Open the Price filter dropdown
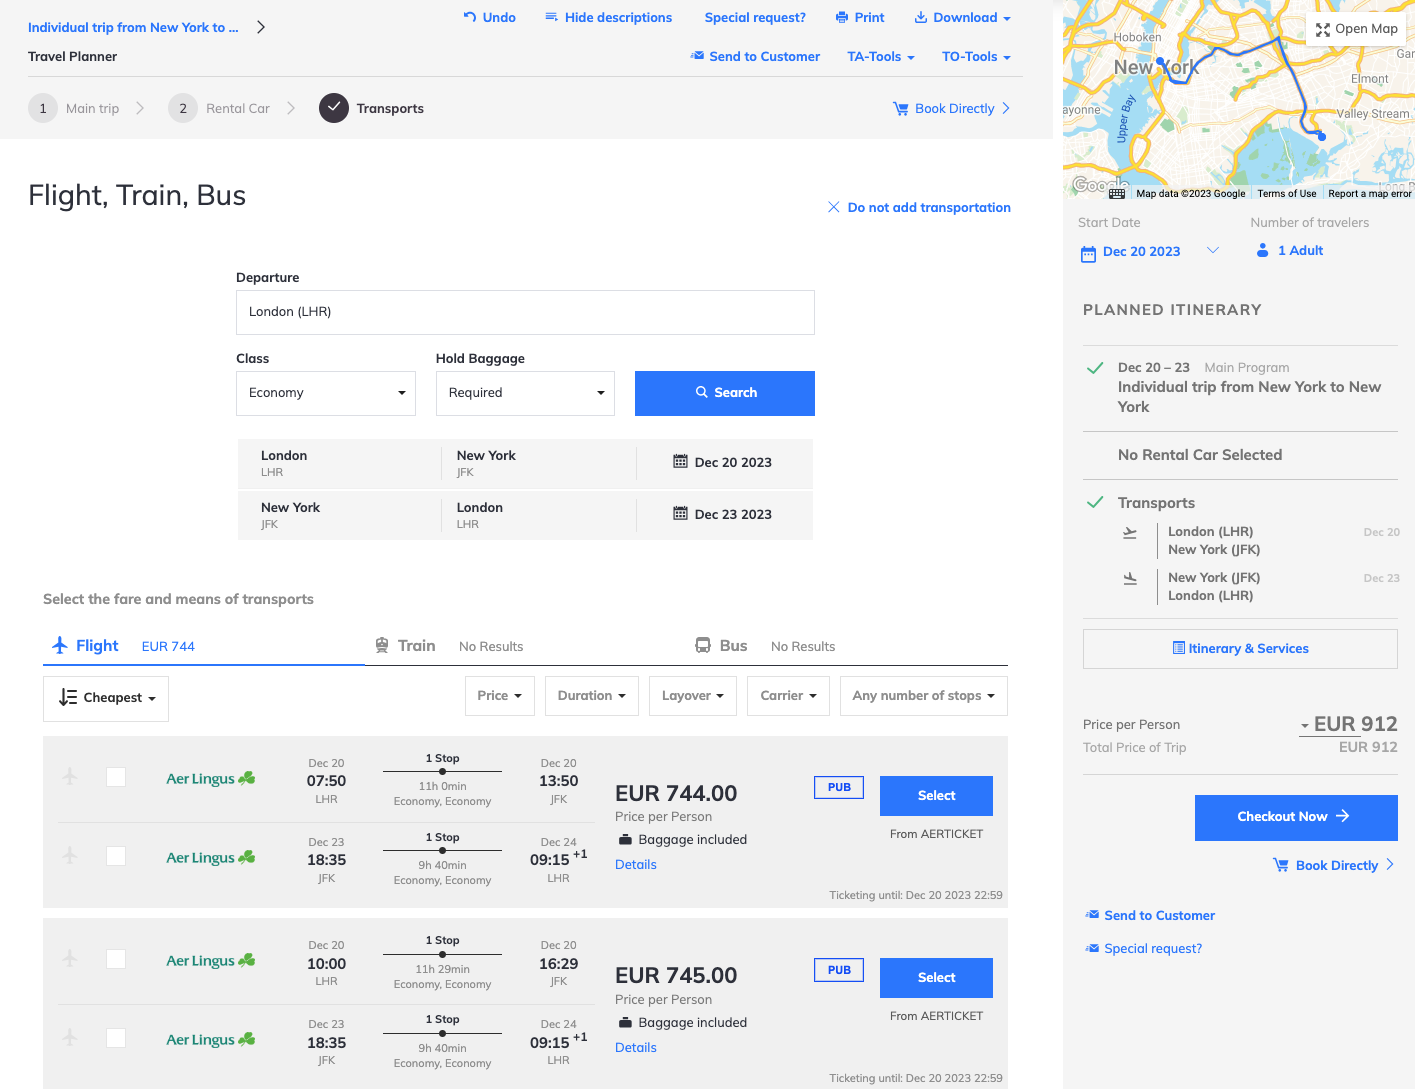1415x1089 pixels. tap(500, 696)
